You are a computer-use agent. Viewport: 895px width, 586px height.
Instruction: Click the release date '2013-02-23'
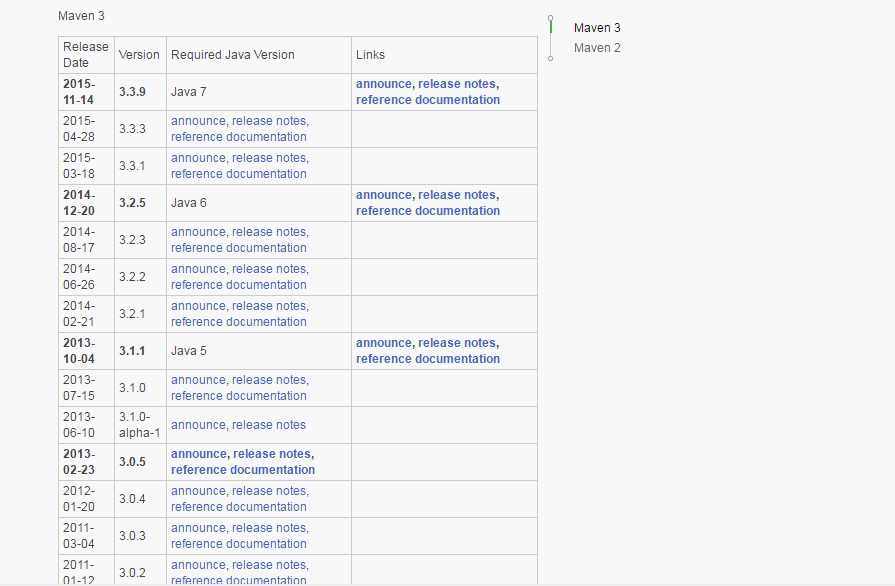click(x=79, y=462)
